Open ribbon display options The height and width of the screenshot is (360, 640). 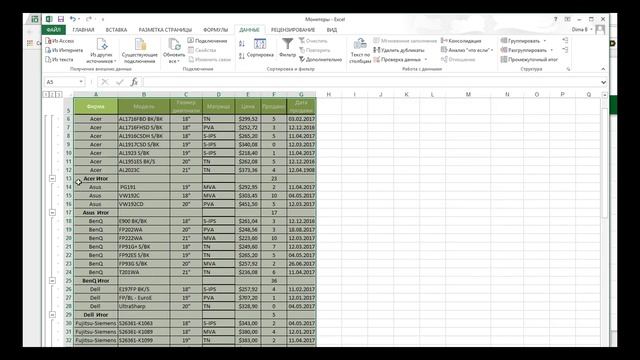[x=567, y=19]
